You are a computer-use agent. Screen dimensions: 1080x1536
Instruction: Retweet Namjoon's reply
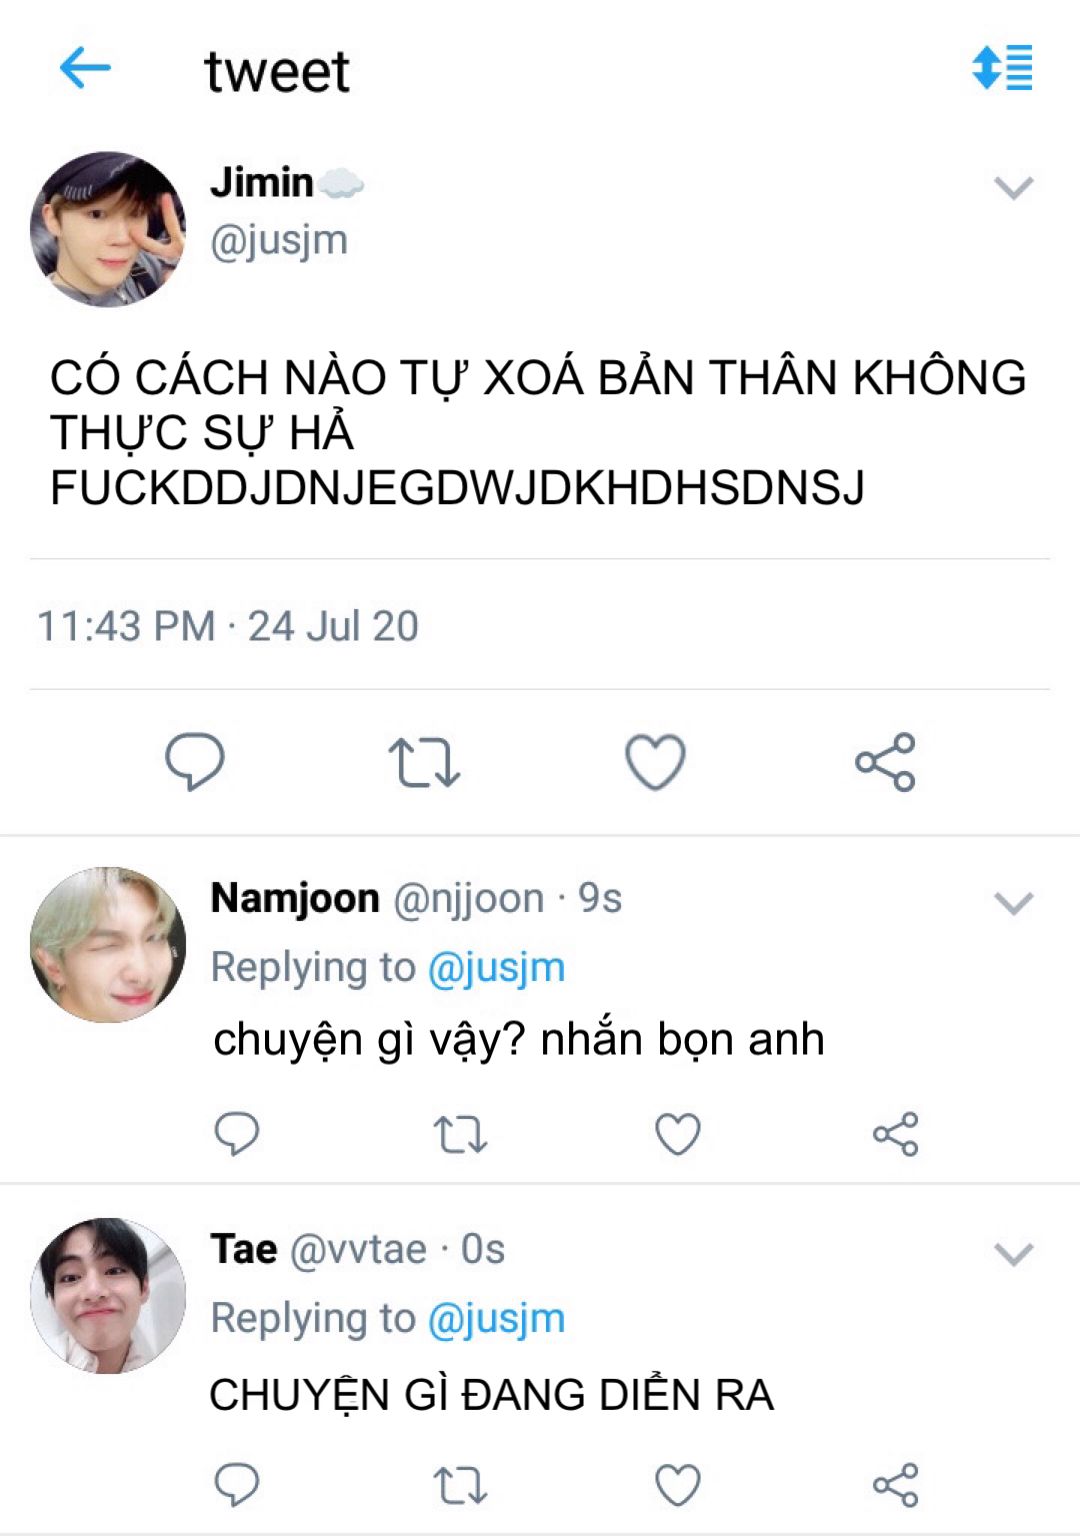point(460,1135)
